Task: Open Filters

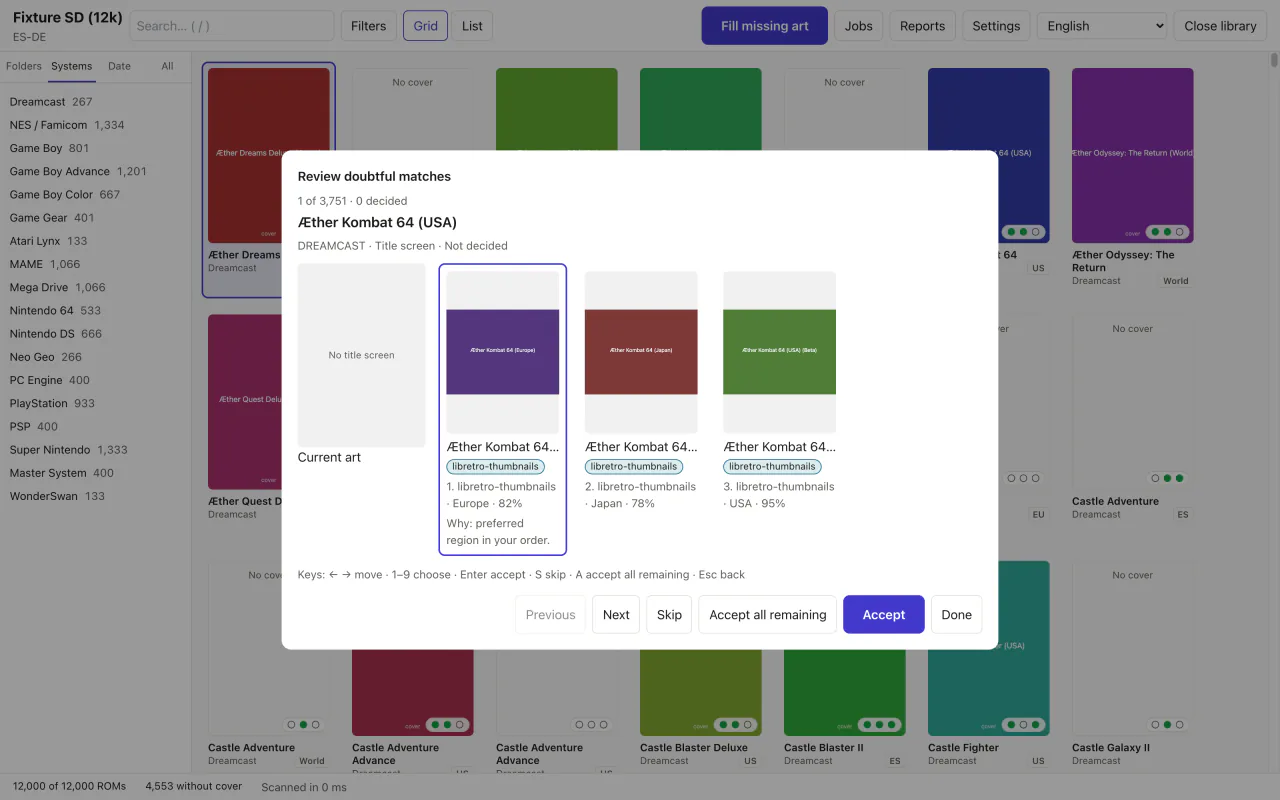Action: click(368, 26)
